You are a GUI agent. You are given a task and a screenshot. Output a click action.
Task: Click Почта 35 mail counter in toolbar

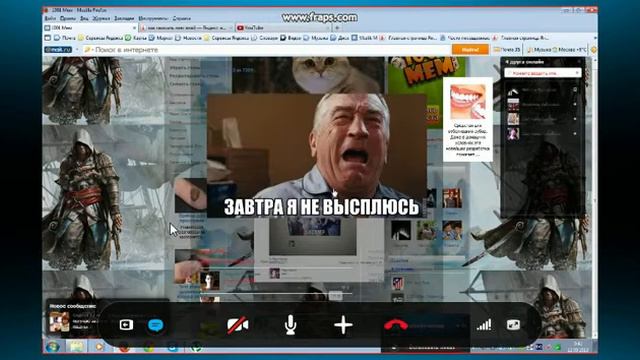(x=507, y=49)
